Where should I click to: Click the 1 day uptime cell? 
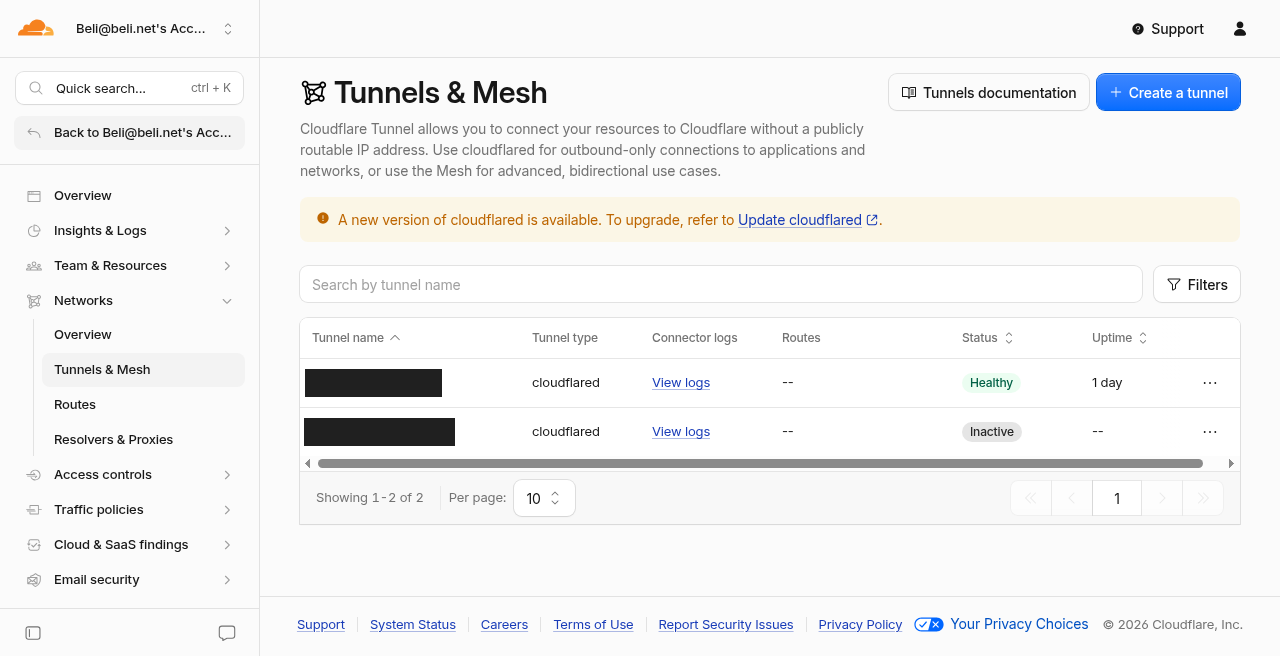tap(1107, 383)
